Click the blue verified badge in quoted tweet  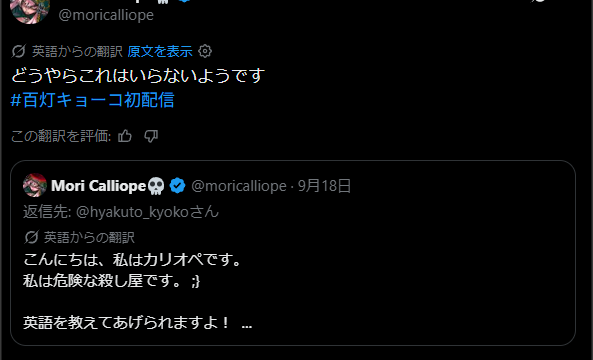point(177,186)
